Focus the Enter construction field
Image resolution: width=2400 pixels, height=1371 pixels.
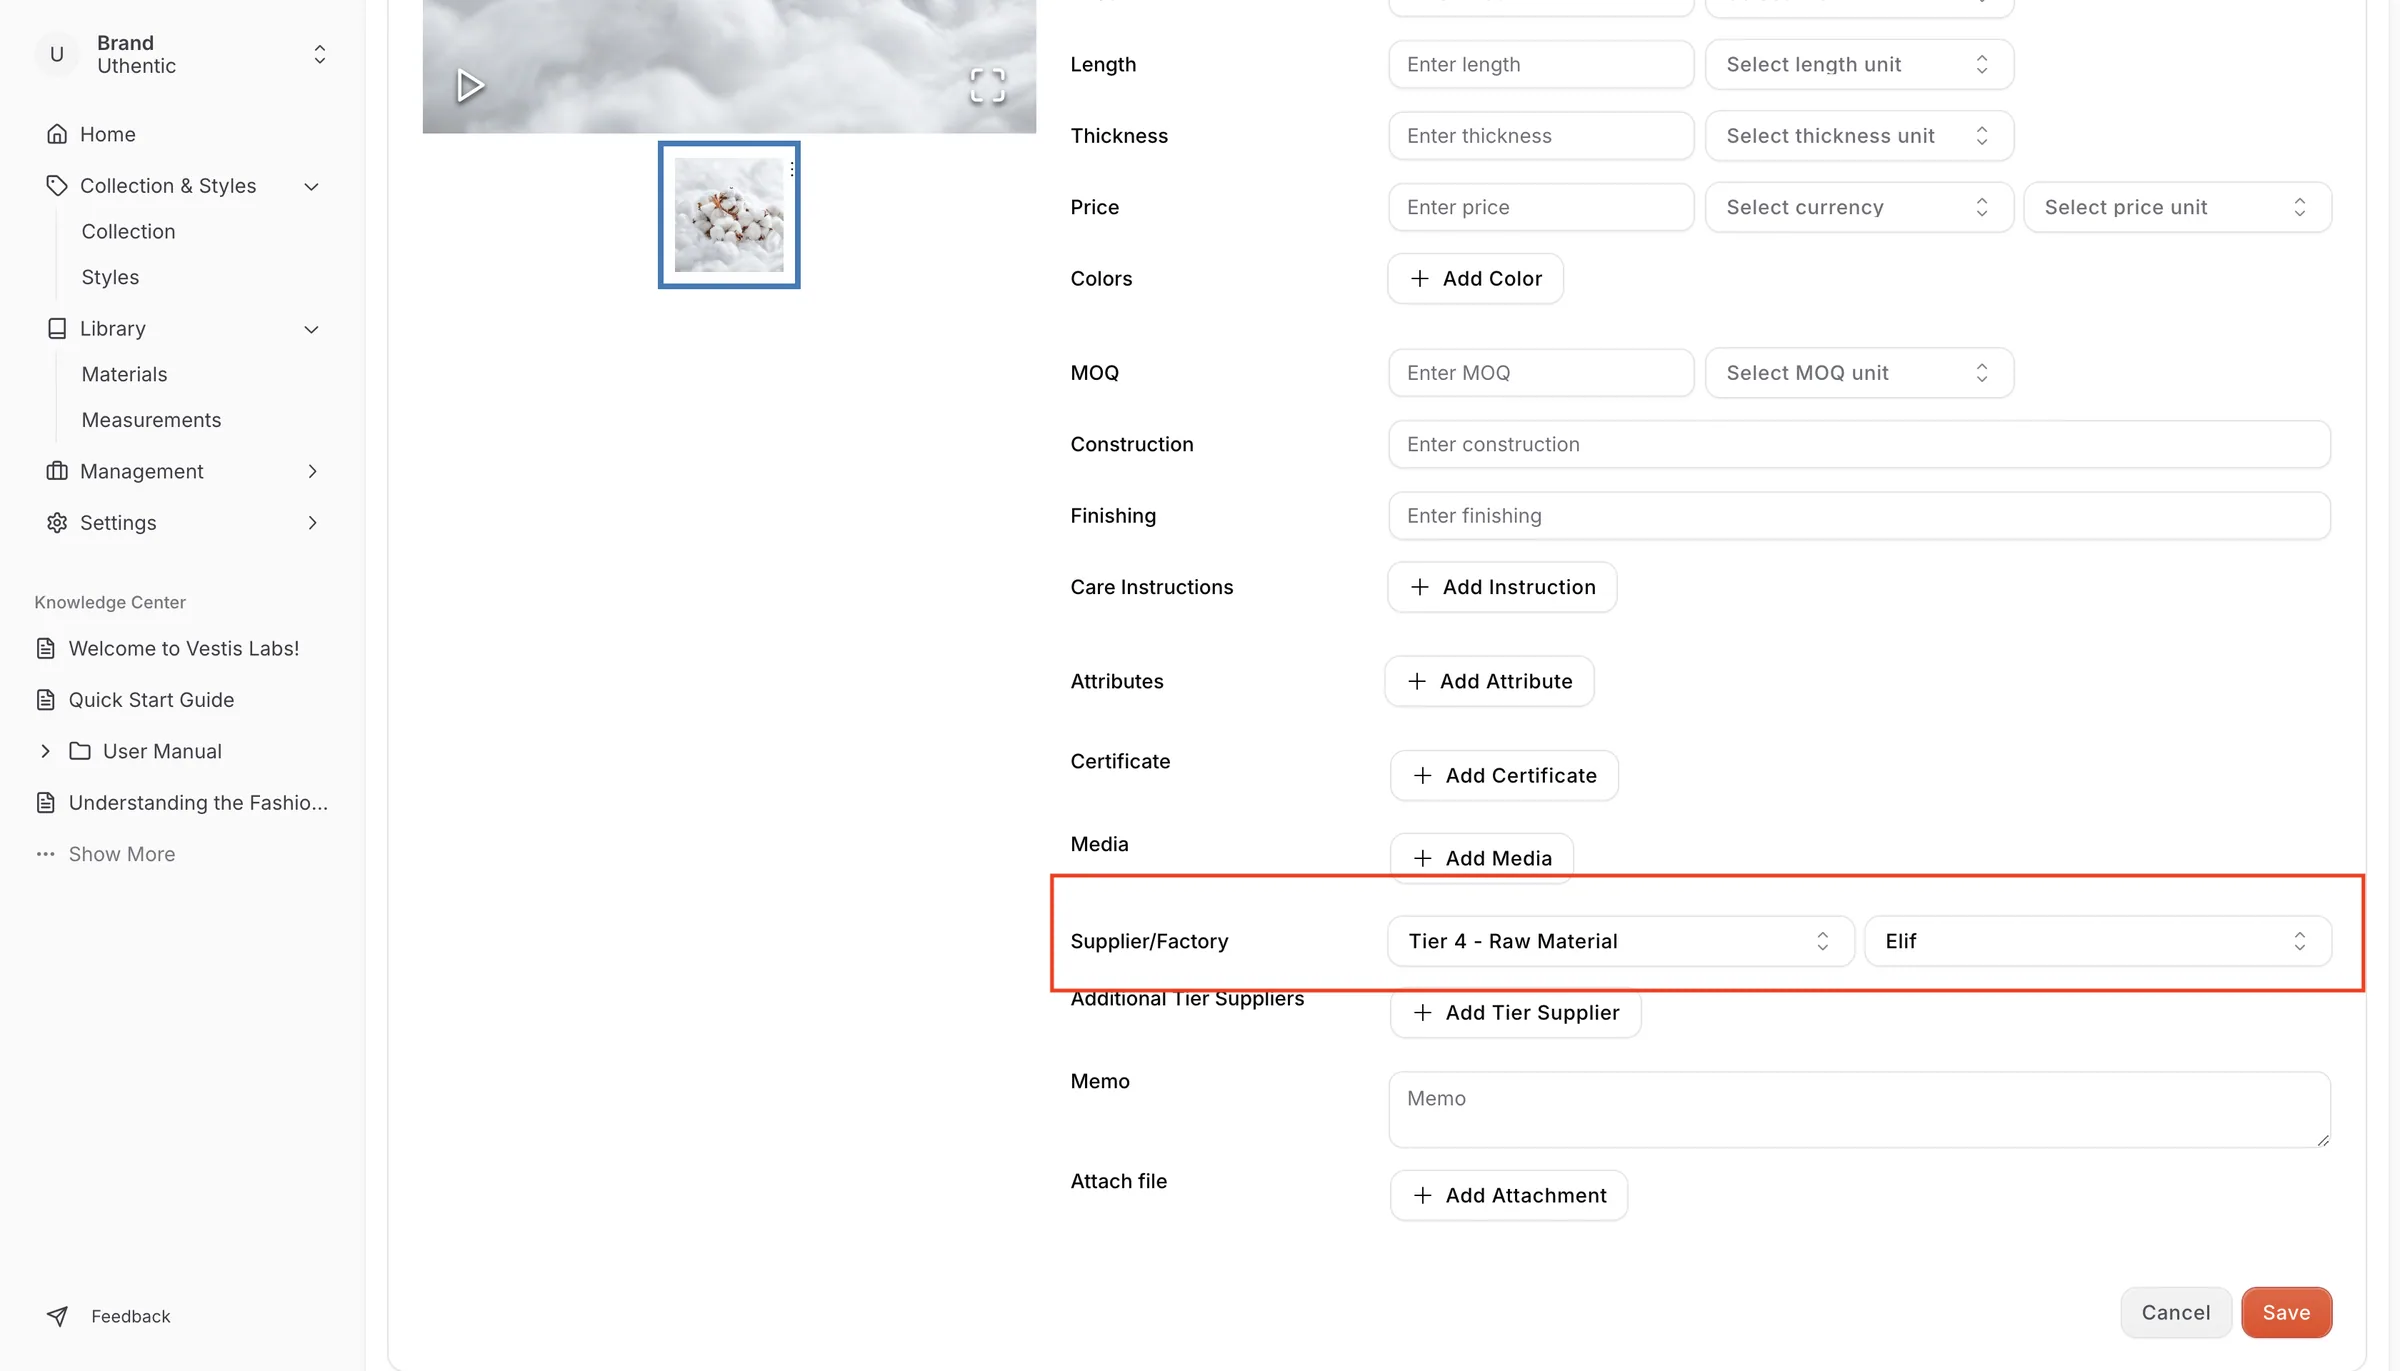point(1859,444)
